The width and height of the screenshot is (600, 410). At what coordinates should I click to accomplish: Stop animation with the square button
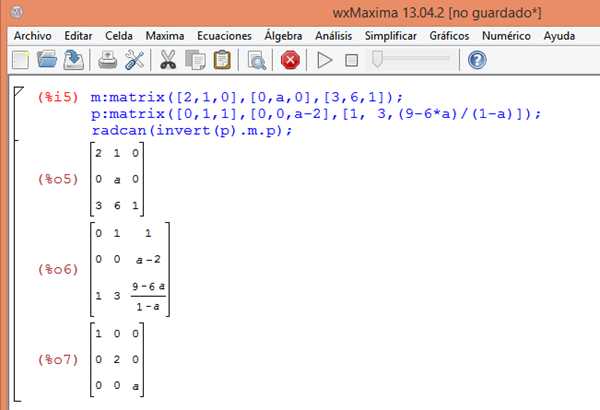[351, 60]
